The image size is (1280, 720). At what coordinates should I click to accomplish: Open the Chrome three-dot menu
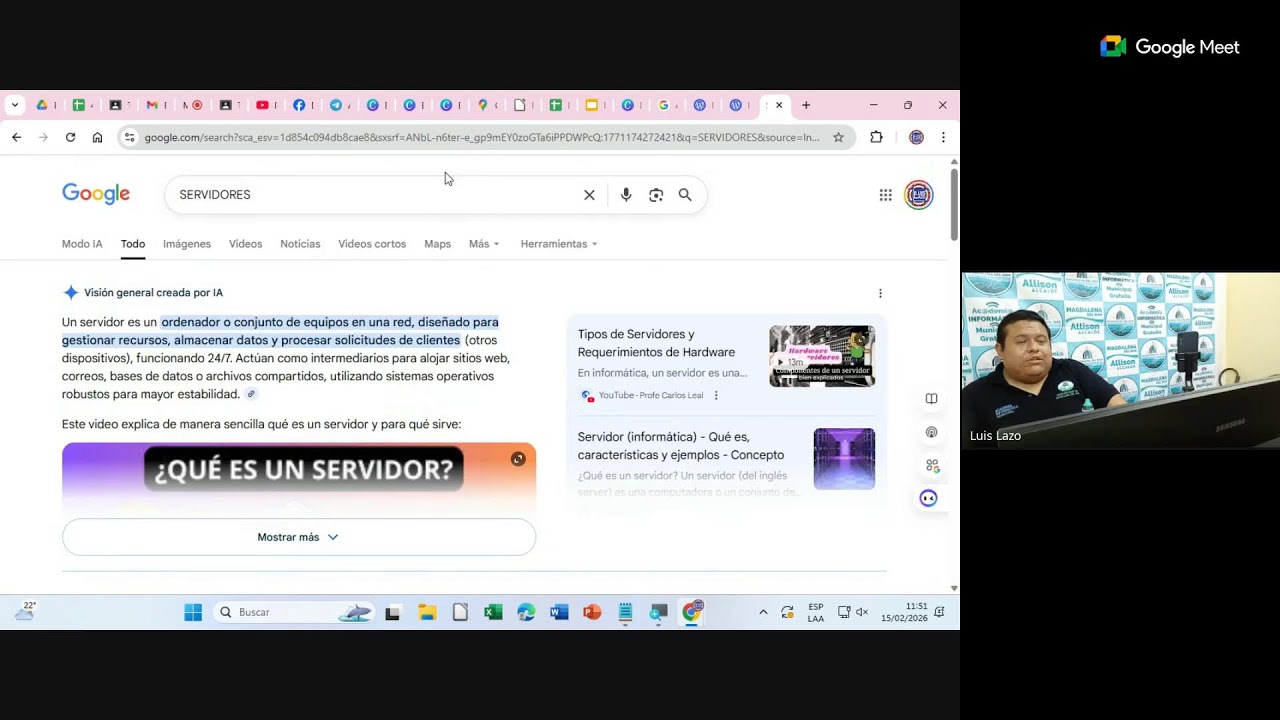(x=943, y=137)
